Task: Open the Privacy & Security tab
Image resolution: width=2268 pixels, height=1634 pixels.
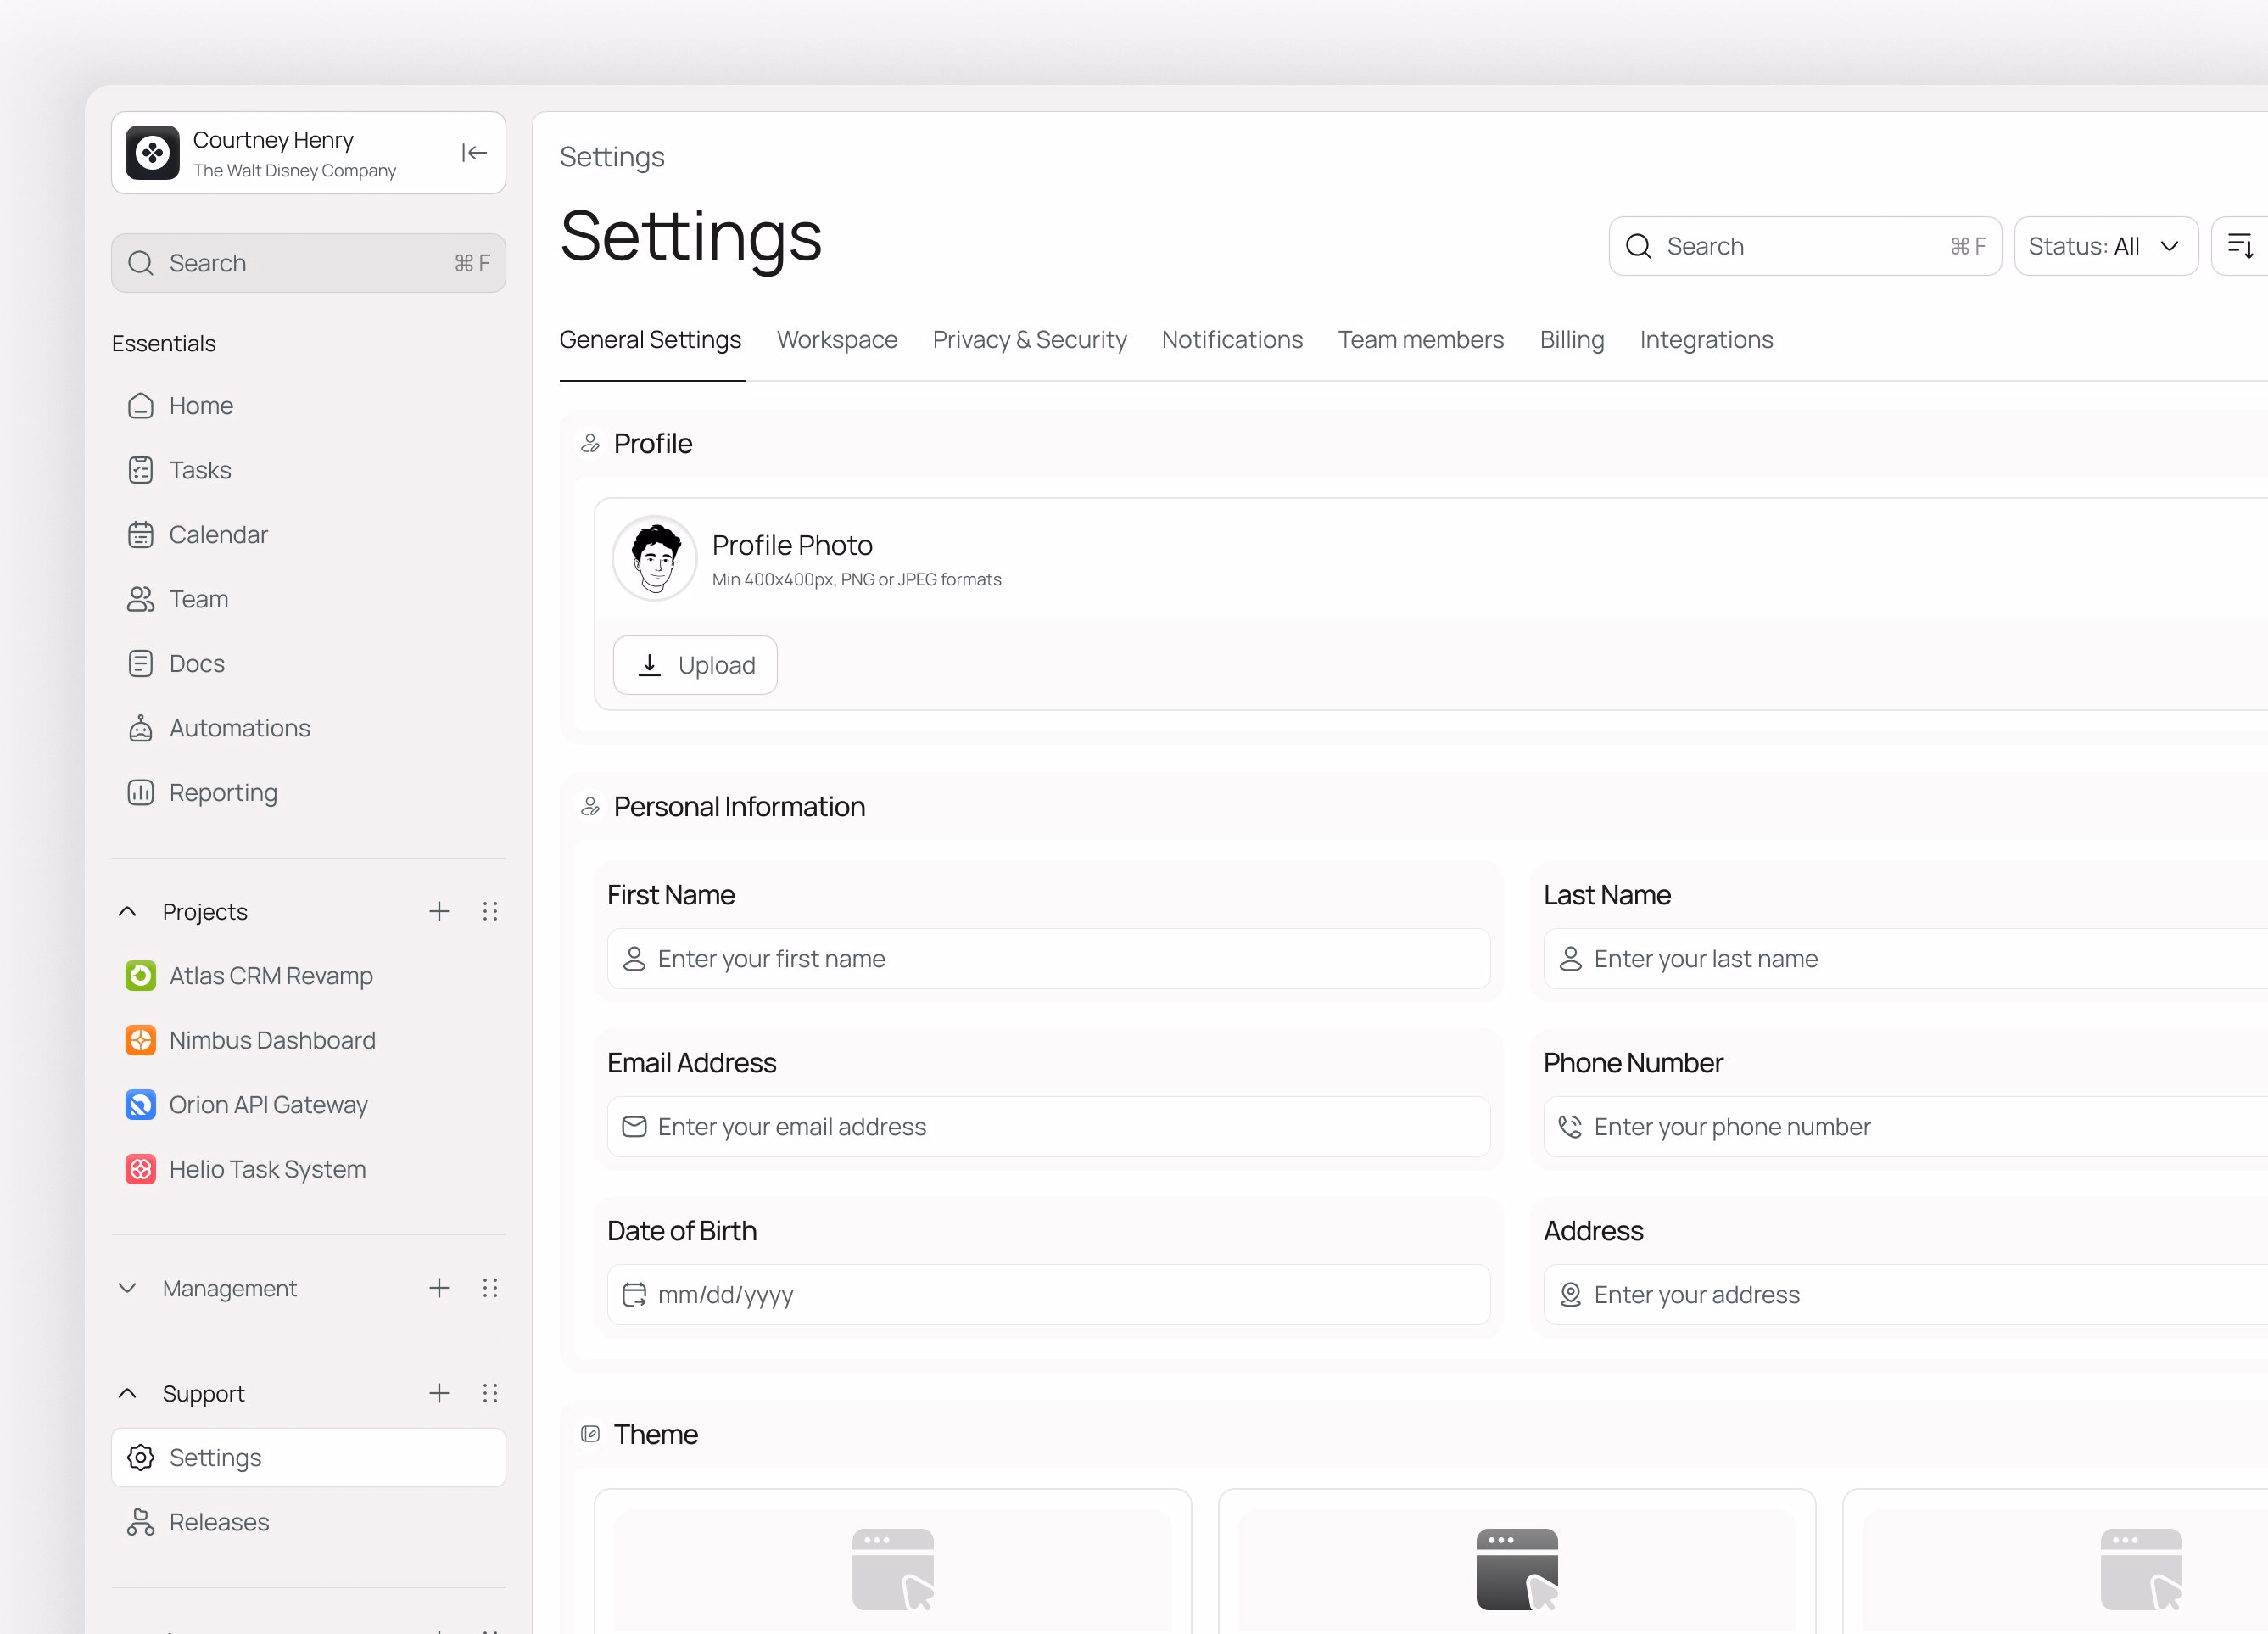Action: click(x=1030, y=340)
